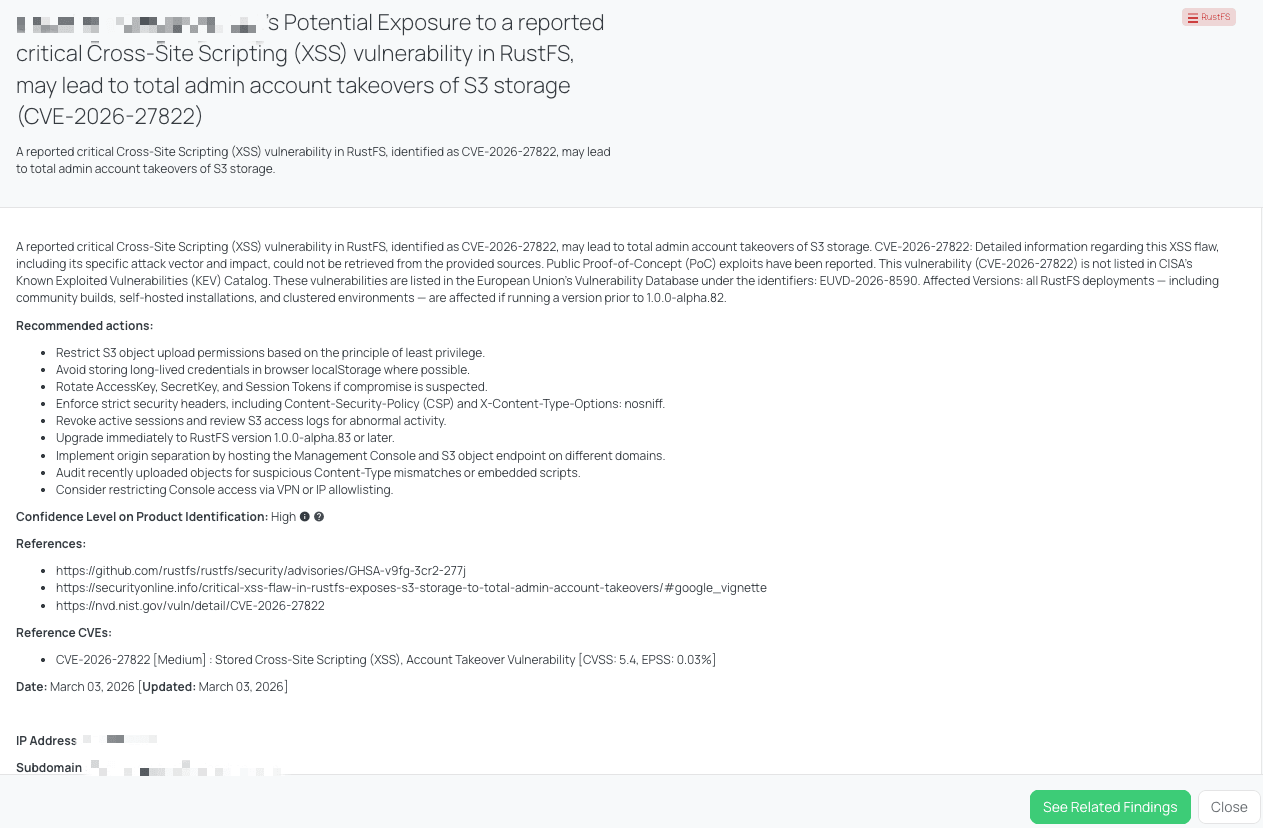Open the securityonline.info article link
1263x828 pixels.
pos(411,588)
